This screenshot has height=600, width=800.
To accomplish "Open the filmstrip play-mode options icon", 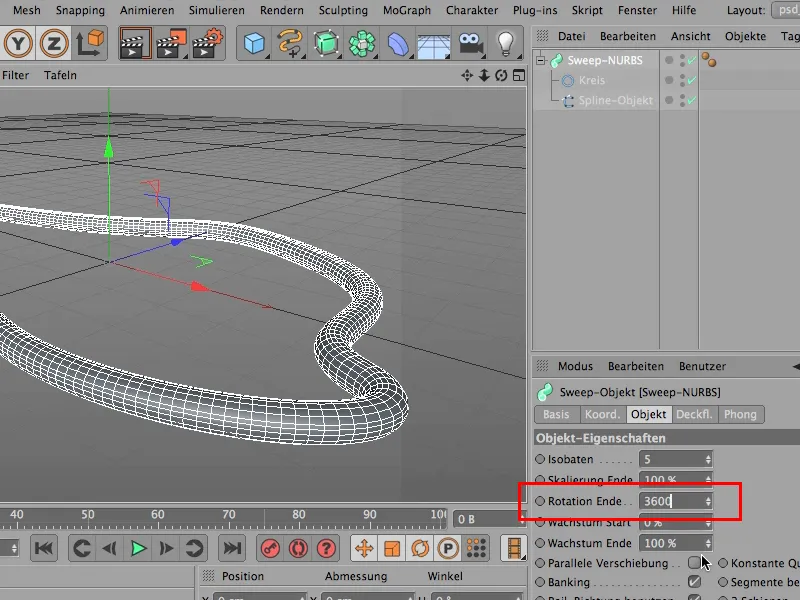I will click(514, 548).
